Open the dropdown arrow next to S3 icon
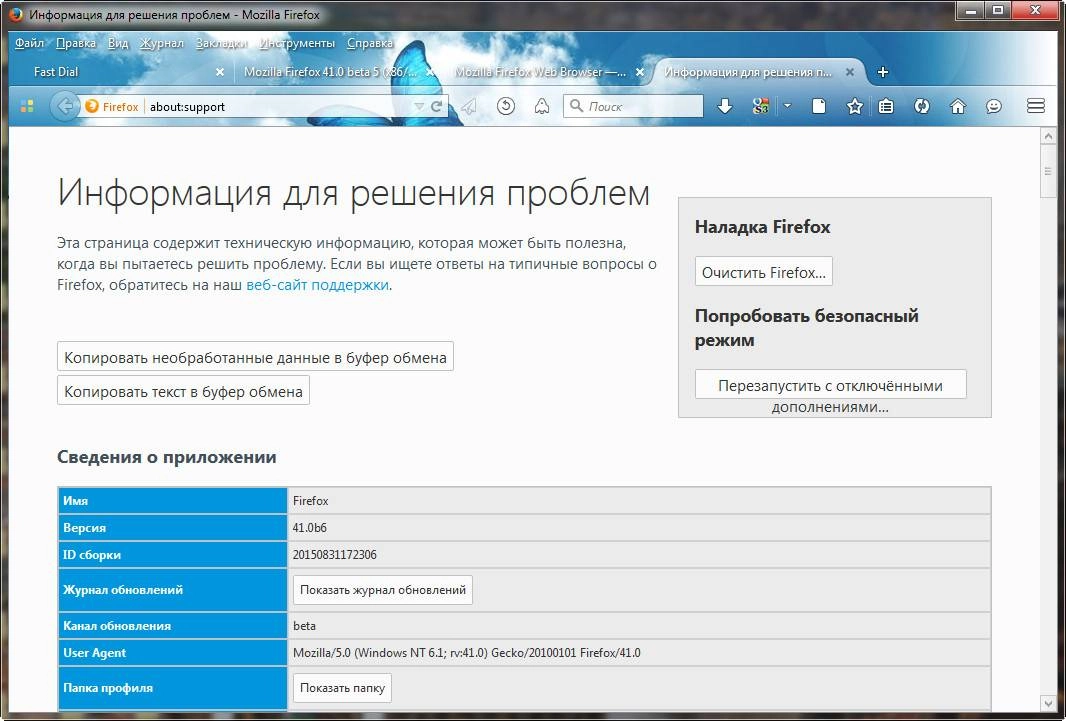Screen dimensions: 1066x721 pyautogui.click(x=787, y=107)
